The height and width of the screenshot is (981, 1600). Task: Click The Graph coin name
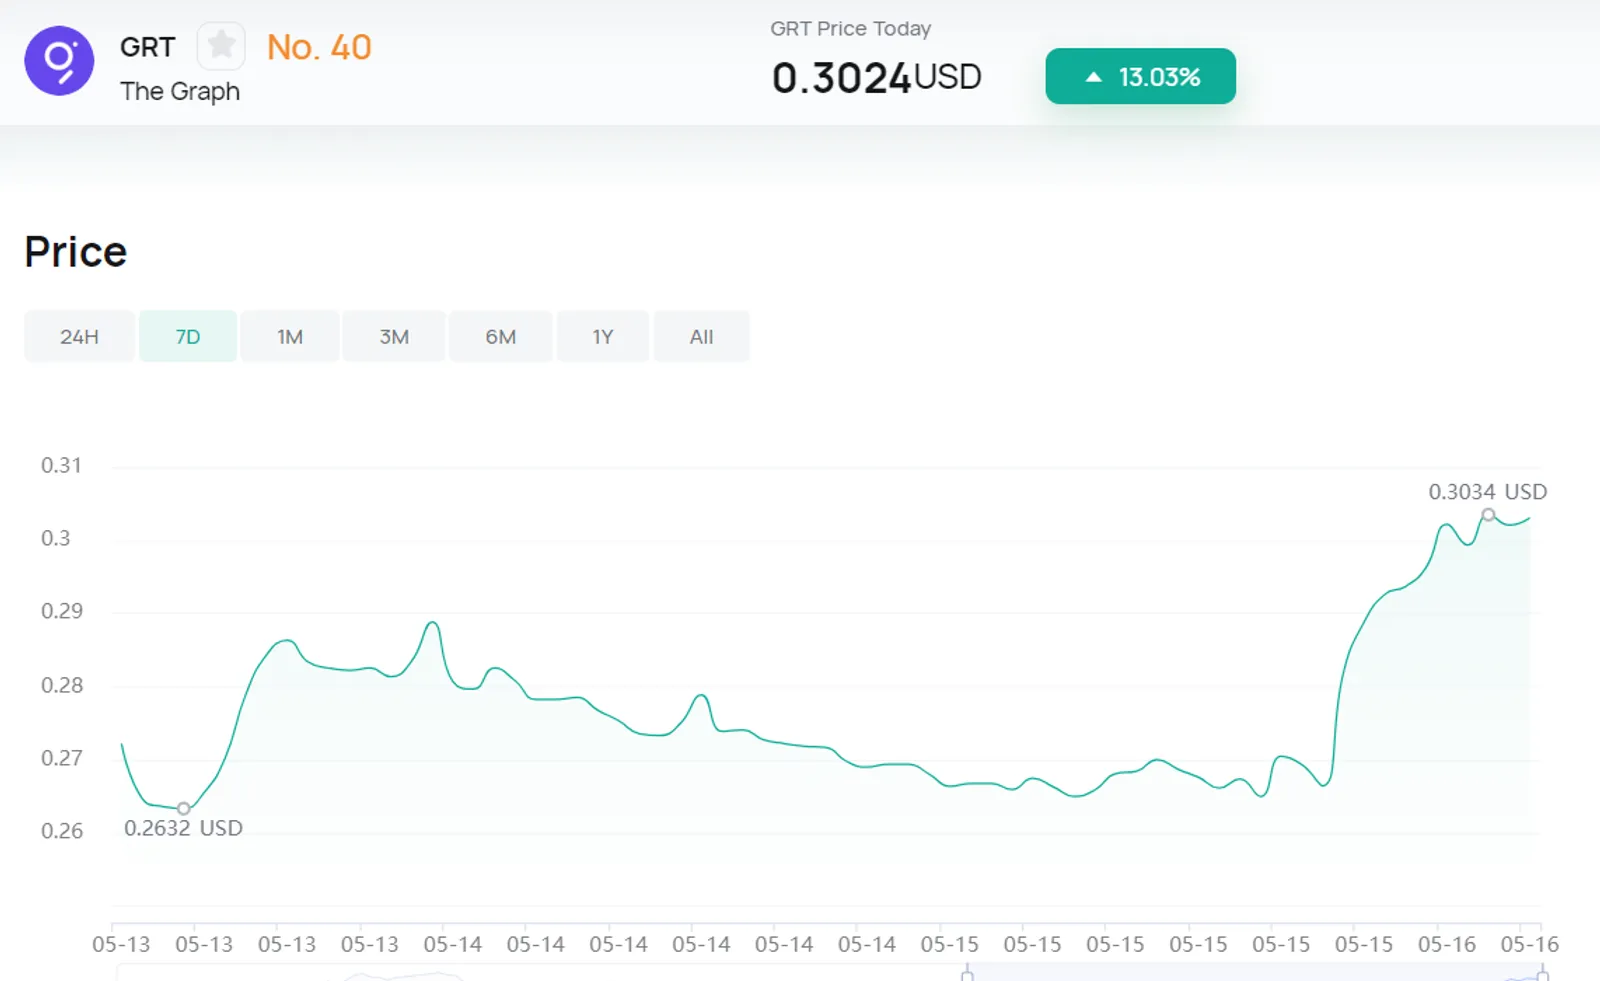click(180, 91)
